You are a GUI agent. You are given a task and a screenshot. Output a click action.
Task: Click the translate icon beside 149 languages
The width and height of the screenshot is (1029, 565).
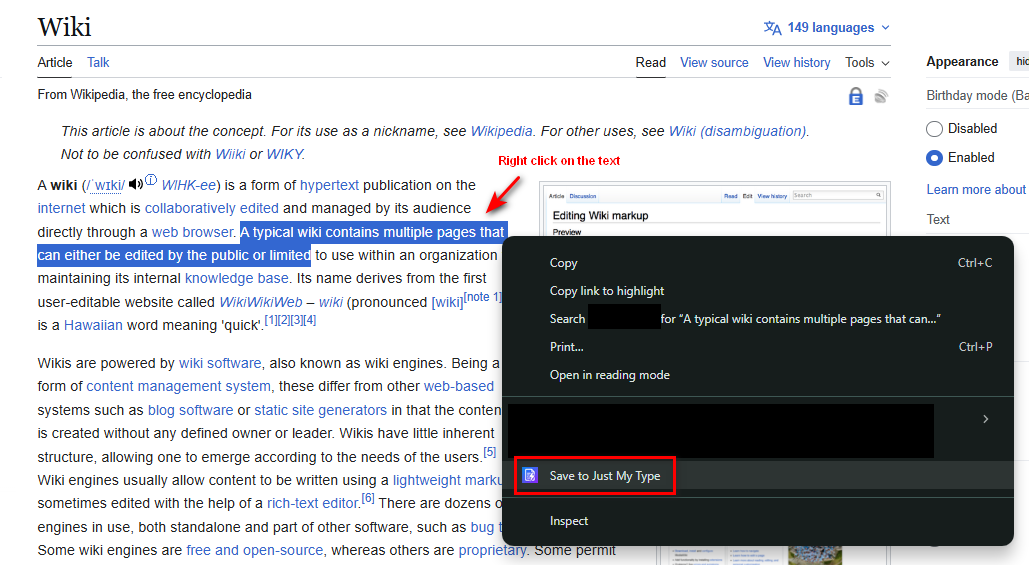point(772,28)
